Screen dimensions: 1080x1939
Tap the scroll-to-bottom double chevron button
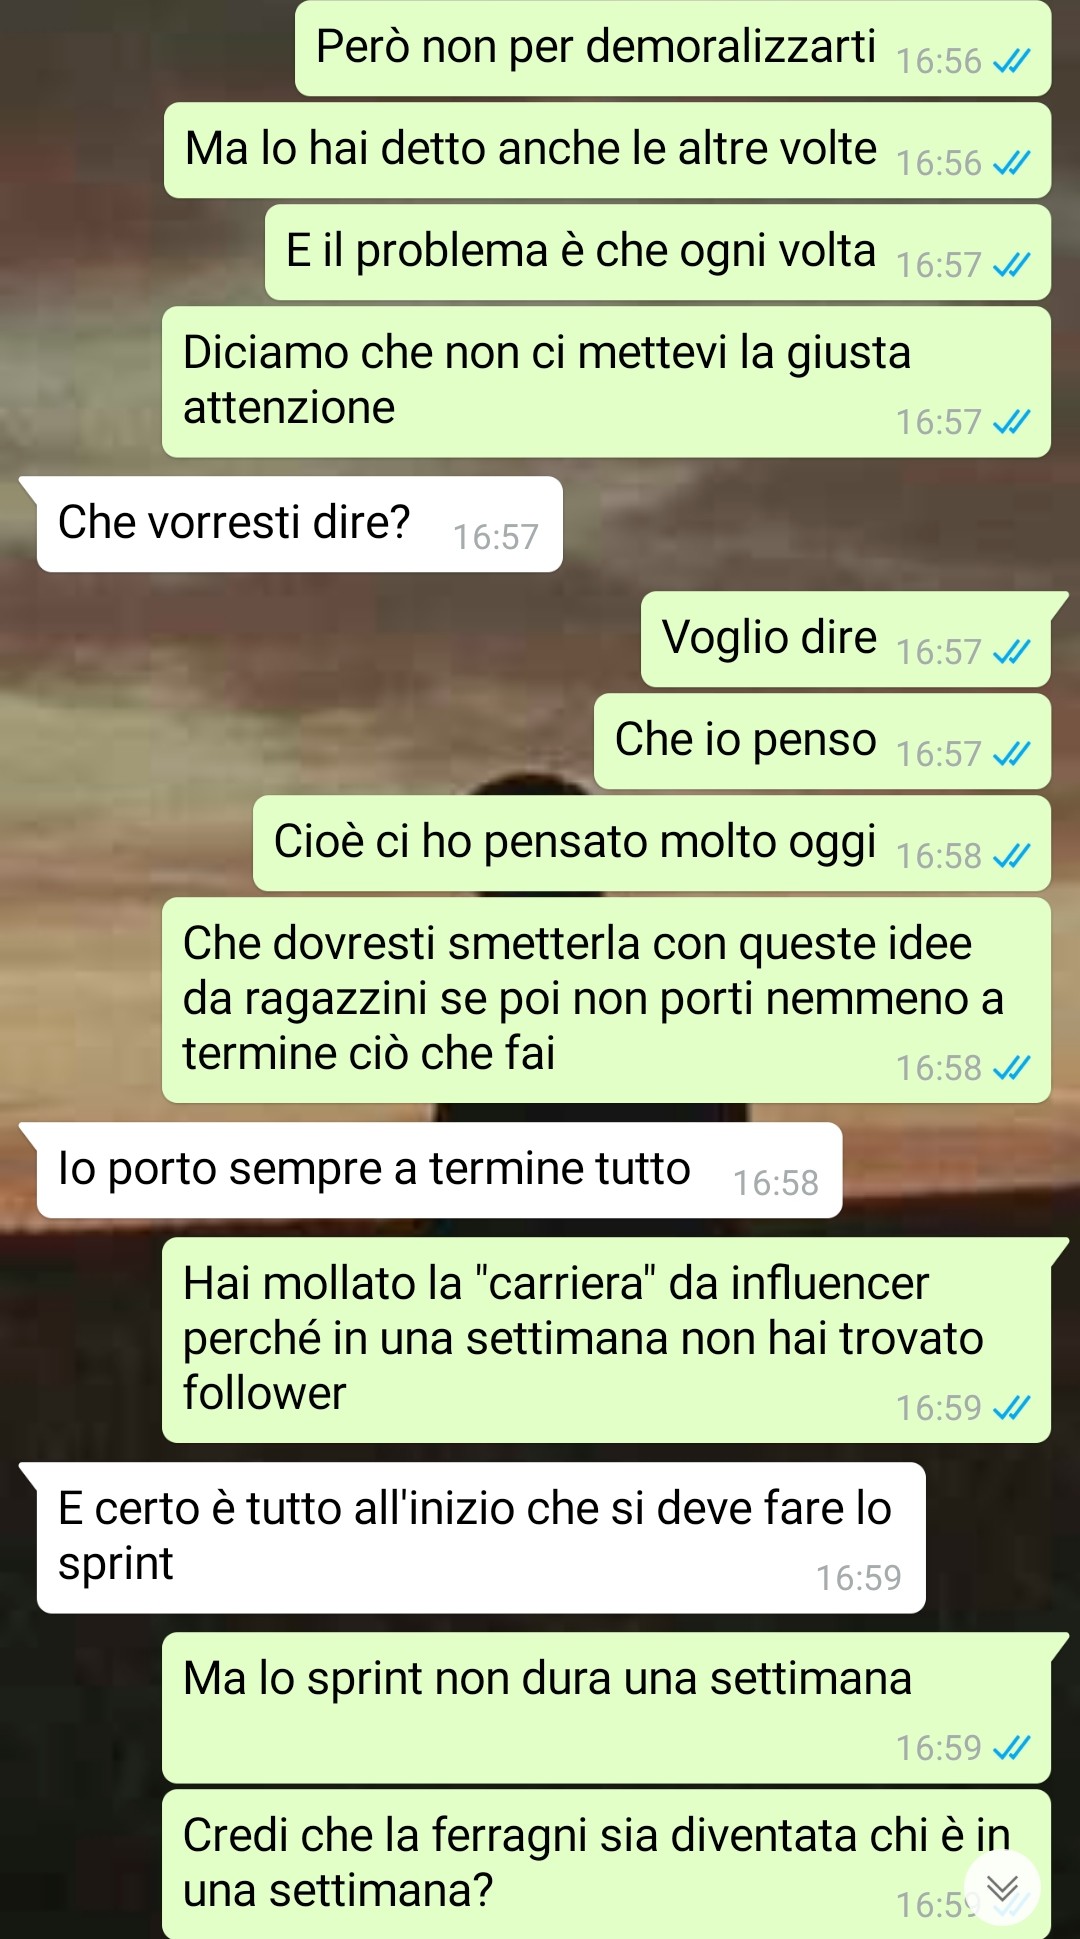(x=1002, y=1888)
